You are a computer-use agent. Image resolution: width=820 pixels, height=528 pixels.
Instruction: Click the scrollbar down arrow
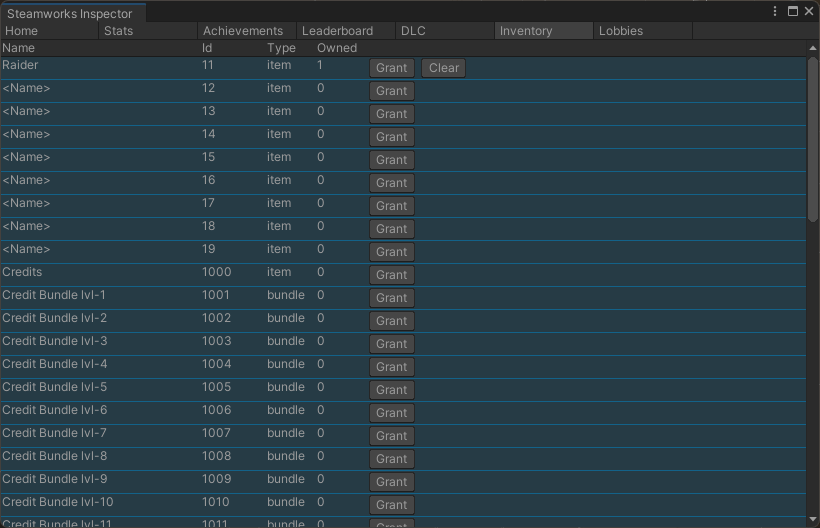click(x=813, y=520)
